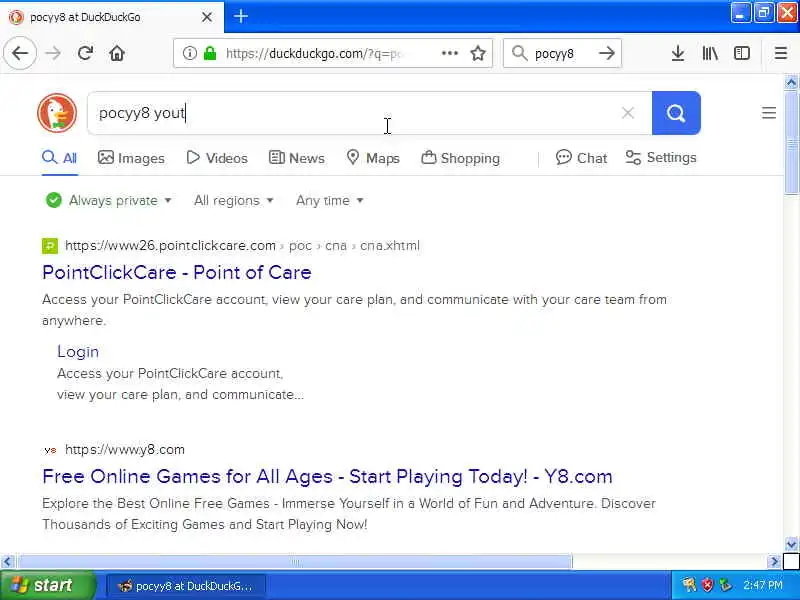Open a new tab with the plus button
This screenshot has height=600, width=800.
point(241,17)
